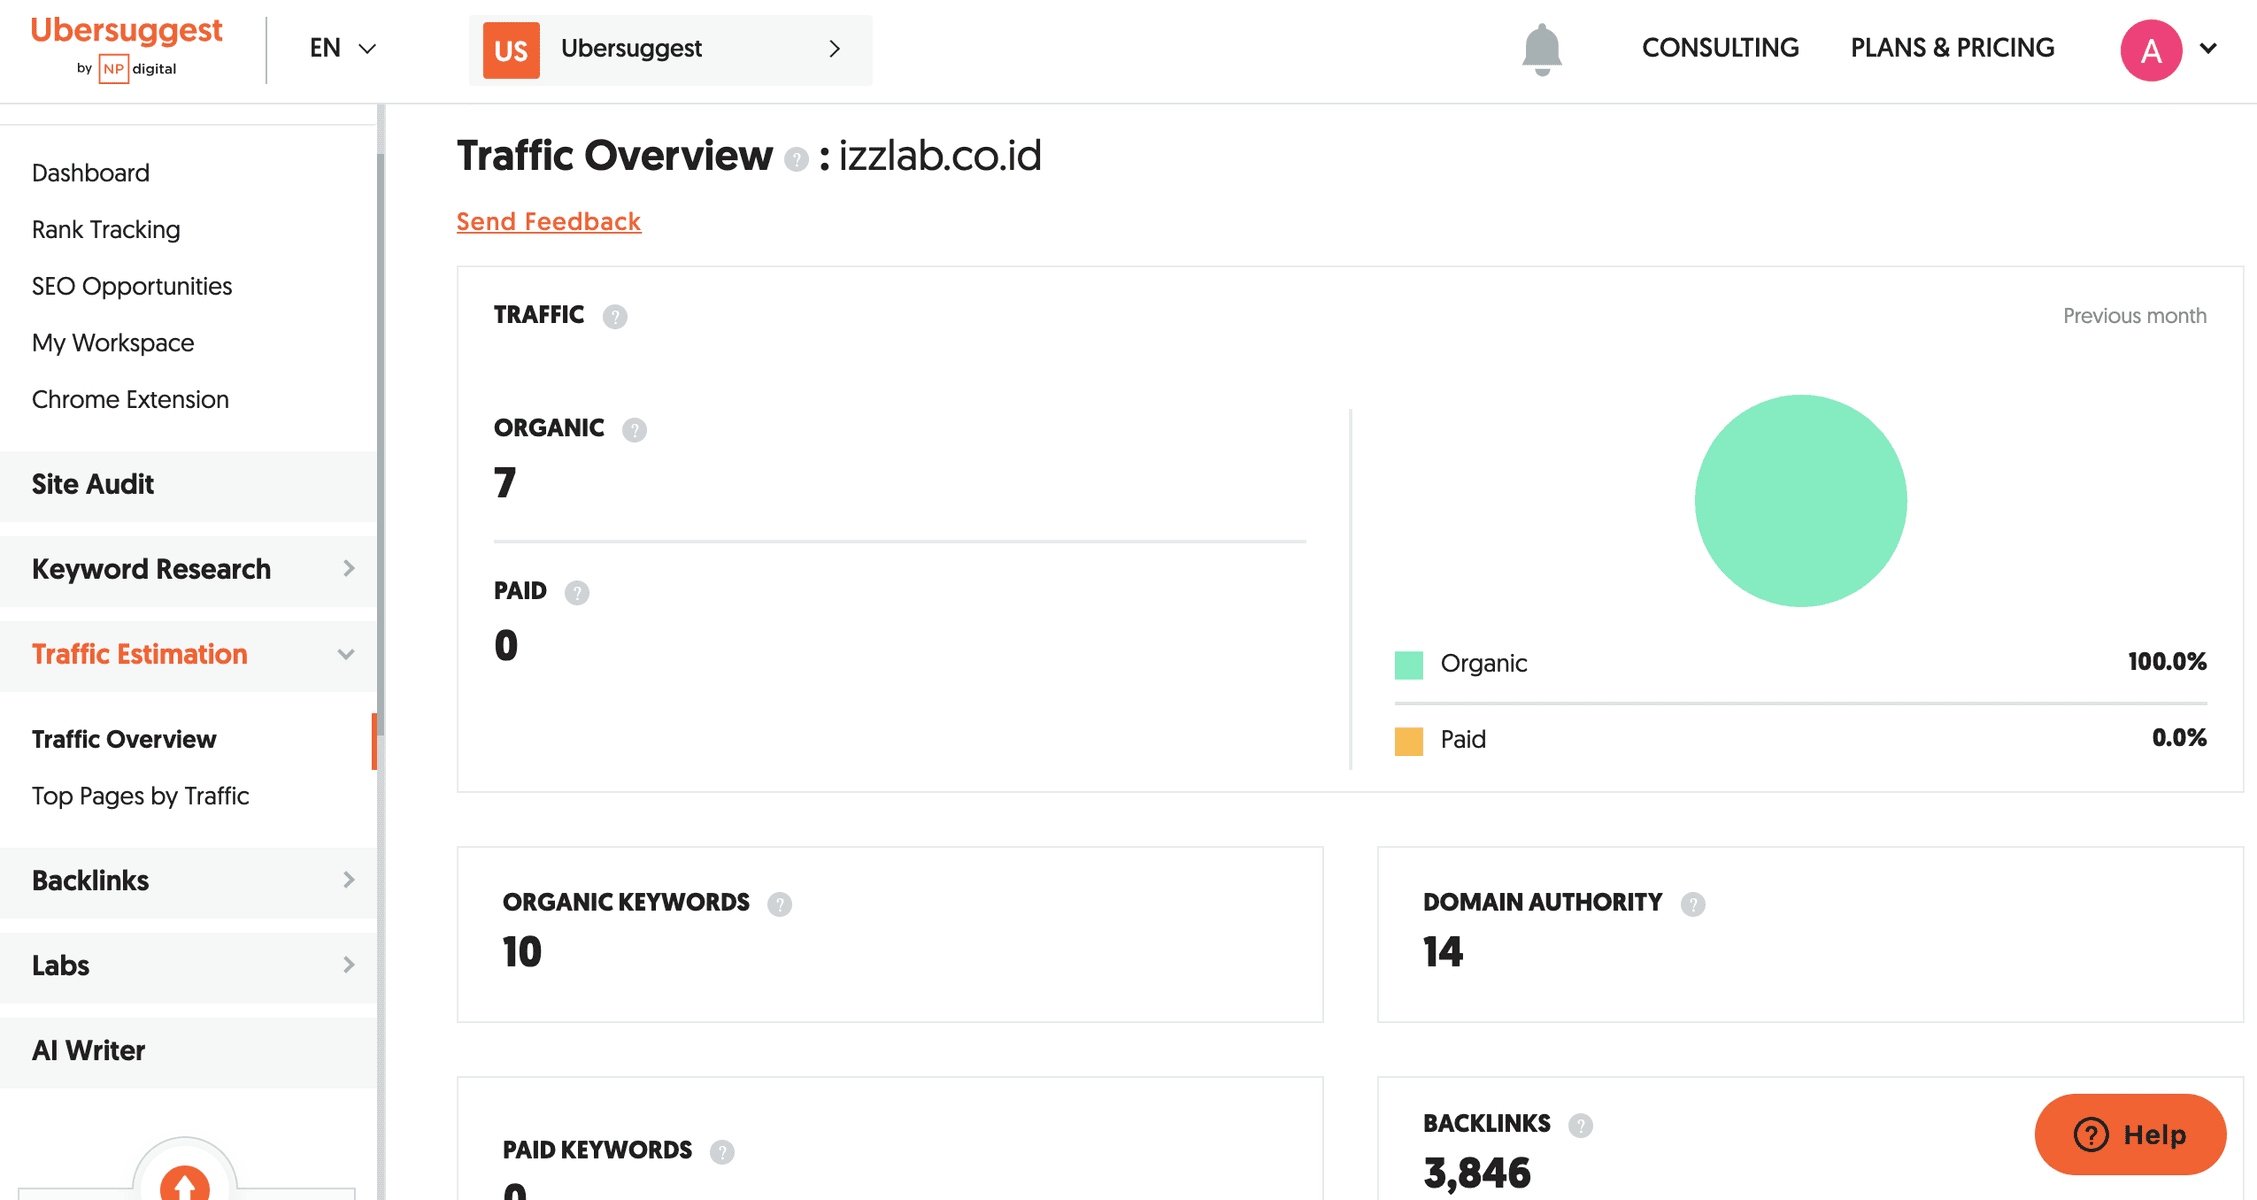Open the CONSULTING link
This screenshot has width=2257, height=1200.
pyautogui.click(x=1720, y=48)
